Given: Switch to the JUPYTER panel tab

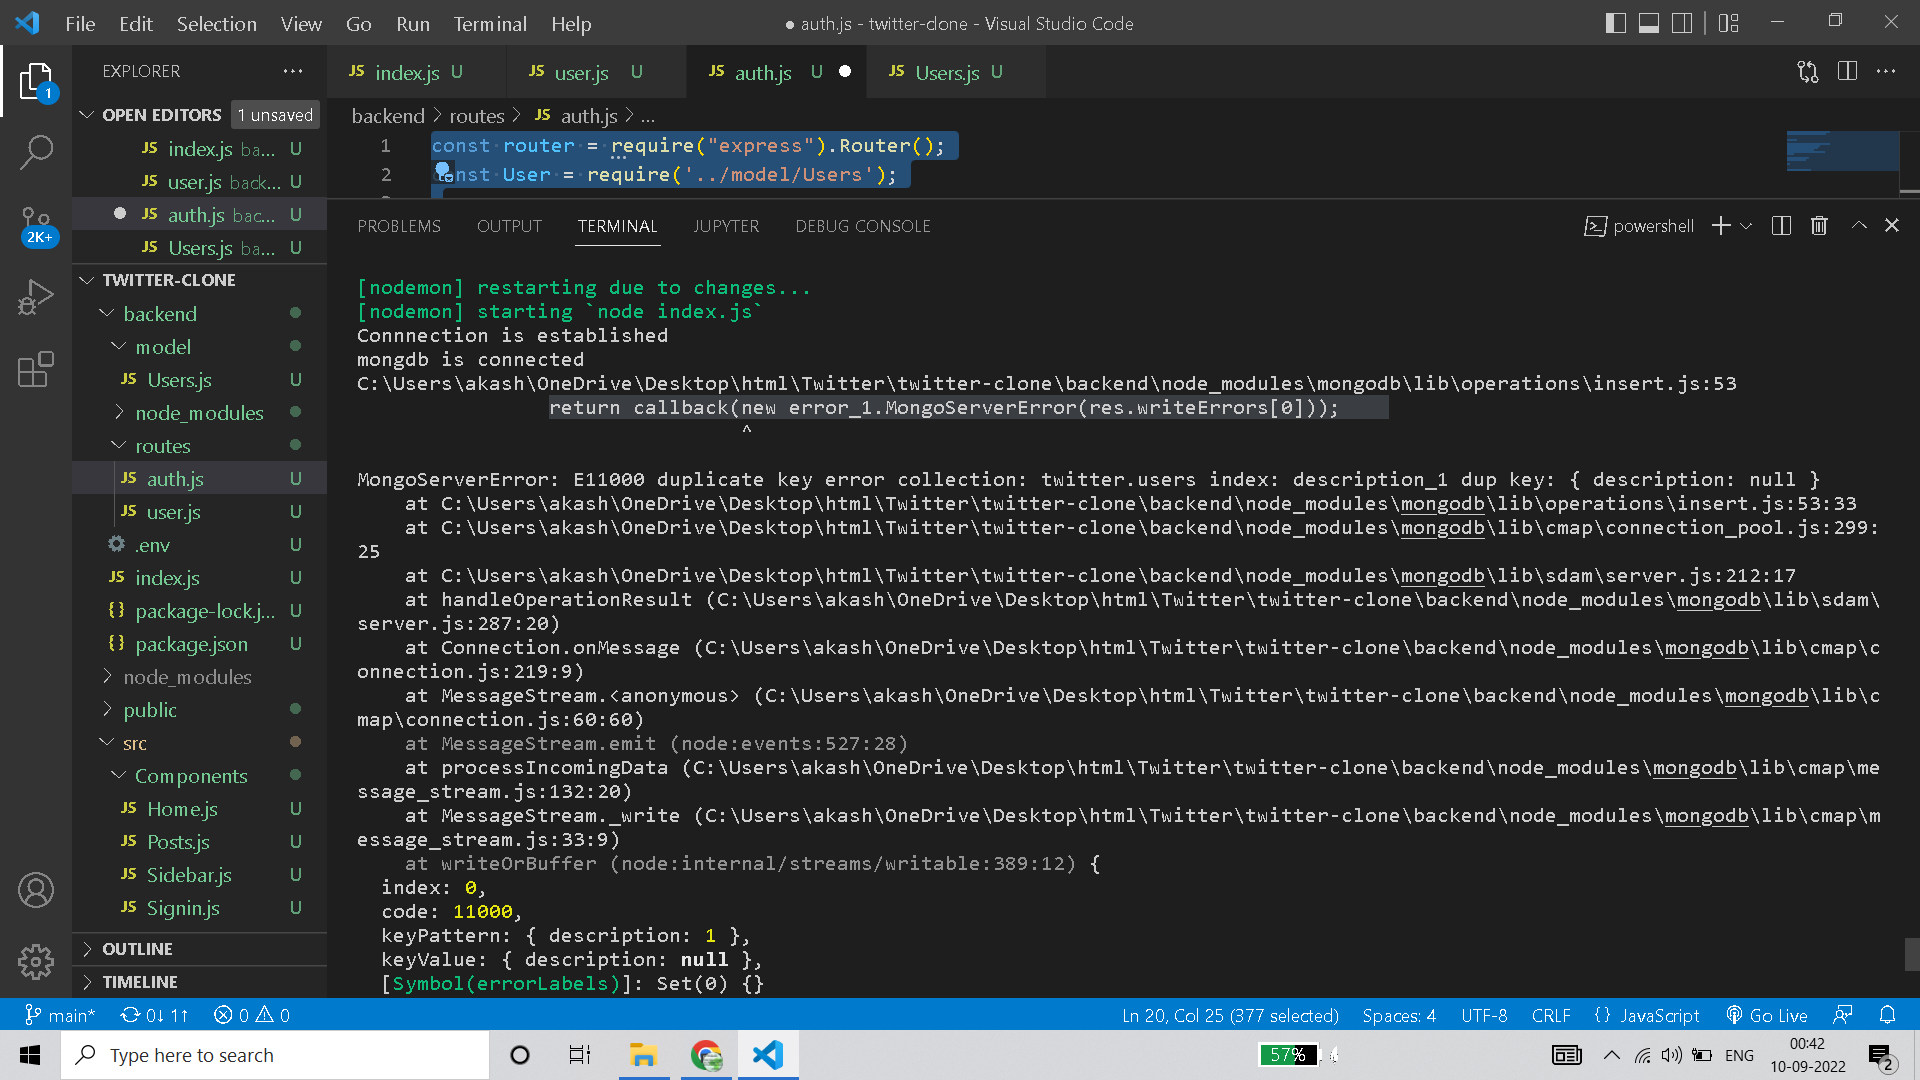Looking at the screenshot, I should pos(726,226).
